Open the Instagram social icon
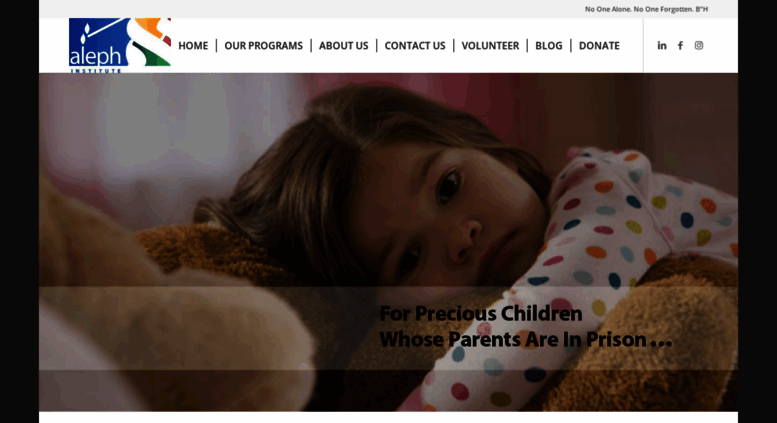Image resolution: width=777 pixels, height=423 pixels. click(x=699, y=46)
